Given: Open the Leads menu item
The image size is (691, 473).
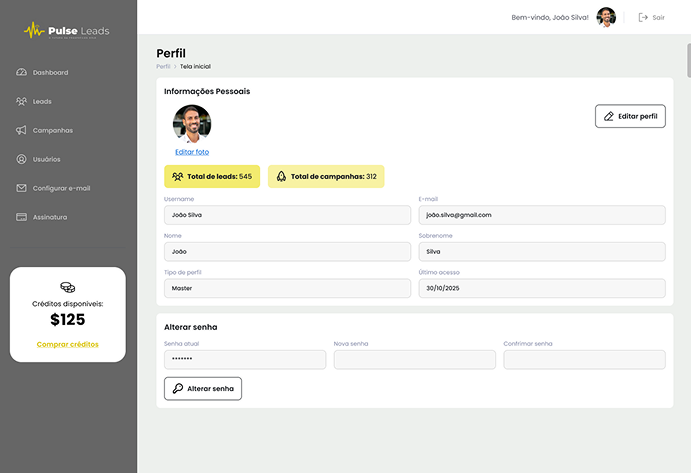Looking at the screenshot, I should [42, 102].
